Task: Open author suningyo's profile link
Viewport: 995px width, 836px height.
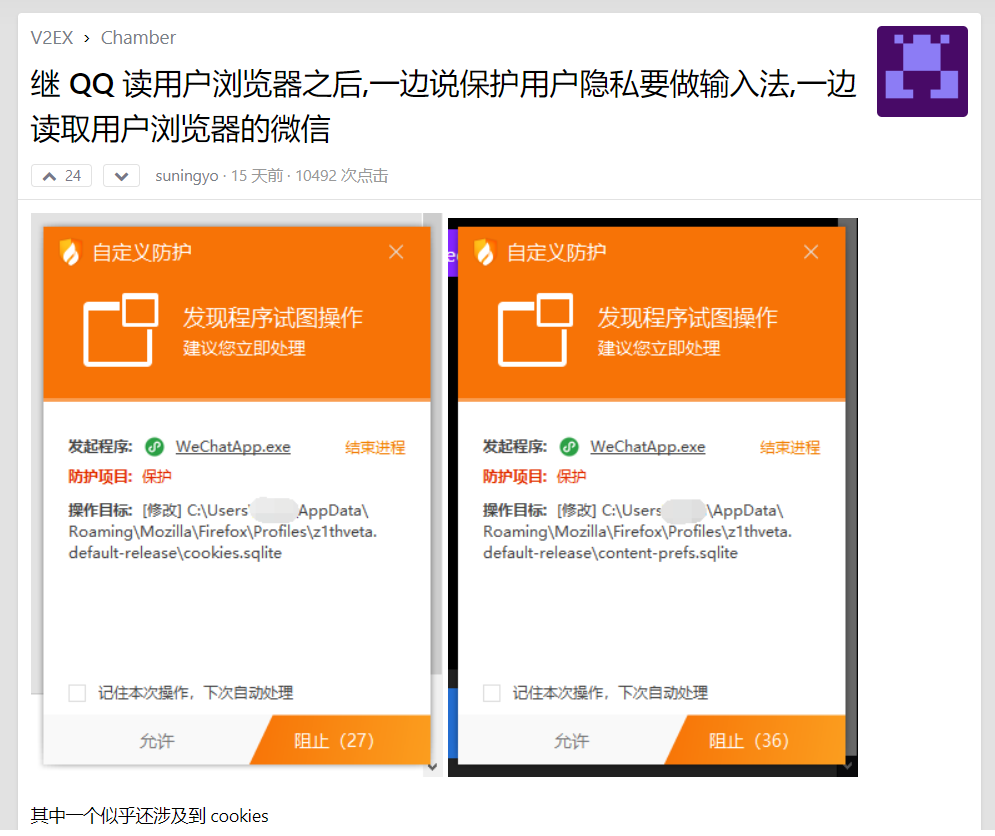Action: pyautogui.click(x=187, y=176)
